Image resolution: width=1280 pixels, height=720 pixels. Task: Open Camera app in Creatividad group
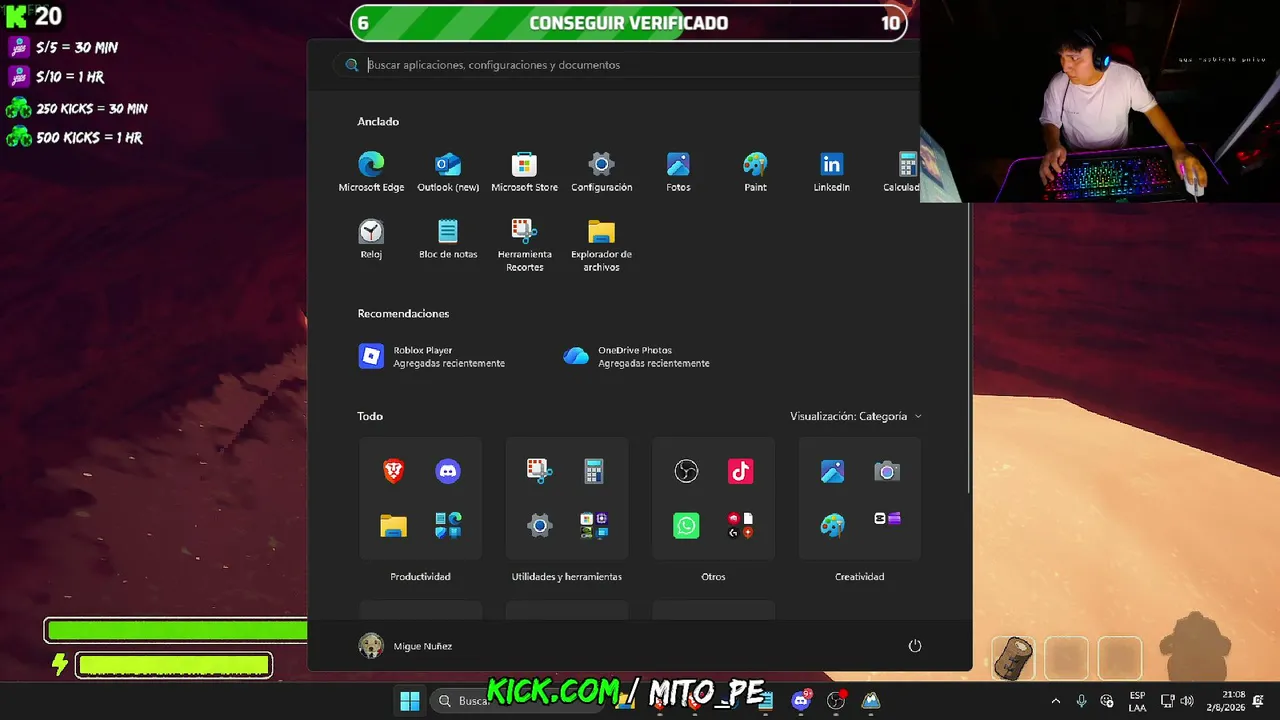click(887, 471)
